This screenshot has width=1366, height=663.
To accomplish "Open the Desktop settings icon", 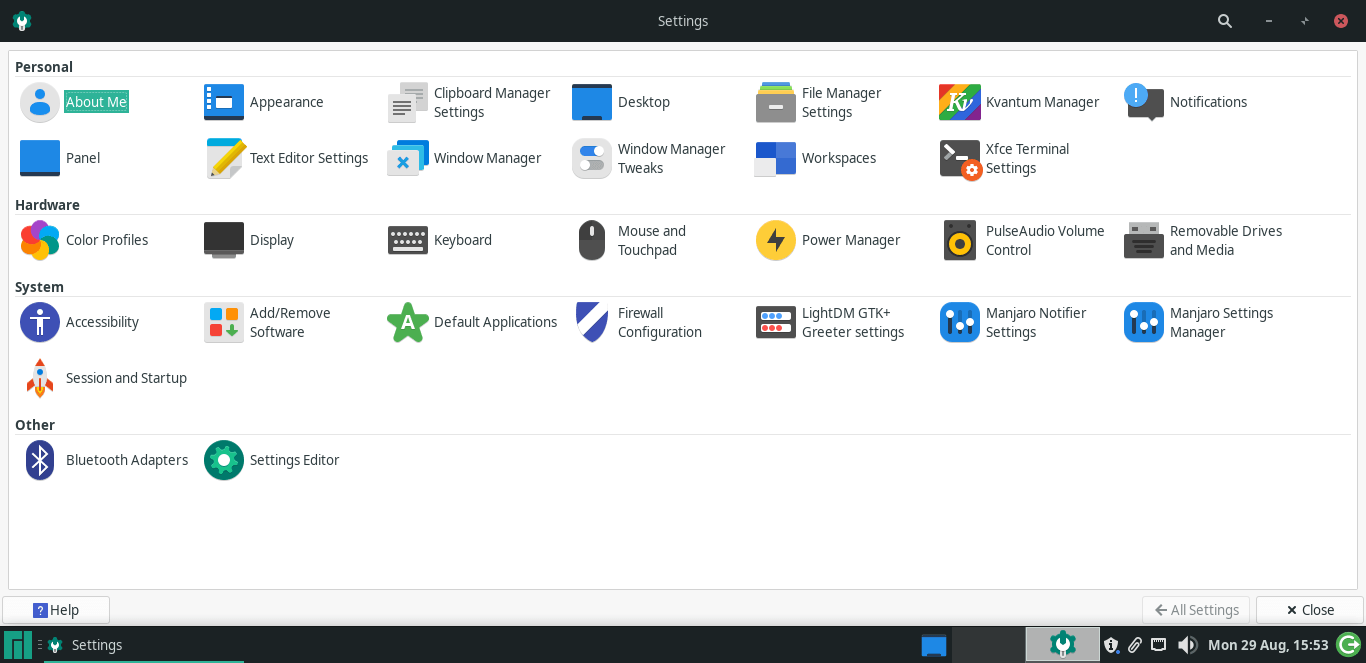I will coord(592,102).
